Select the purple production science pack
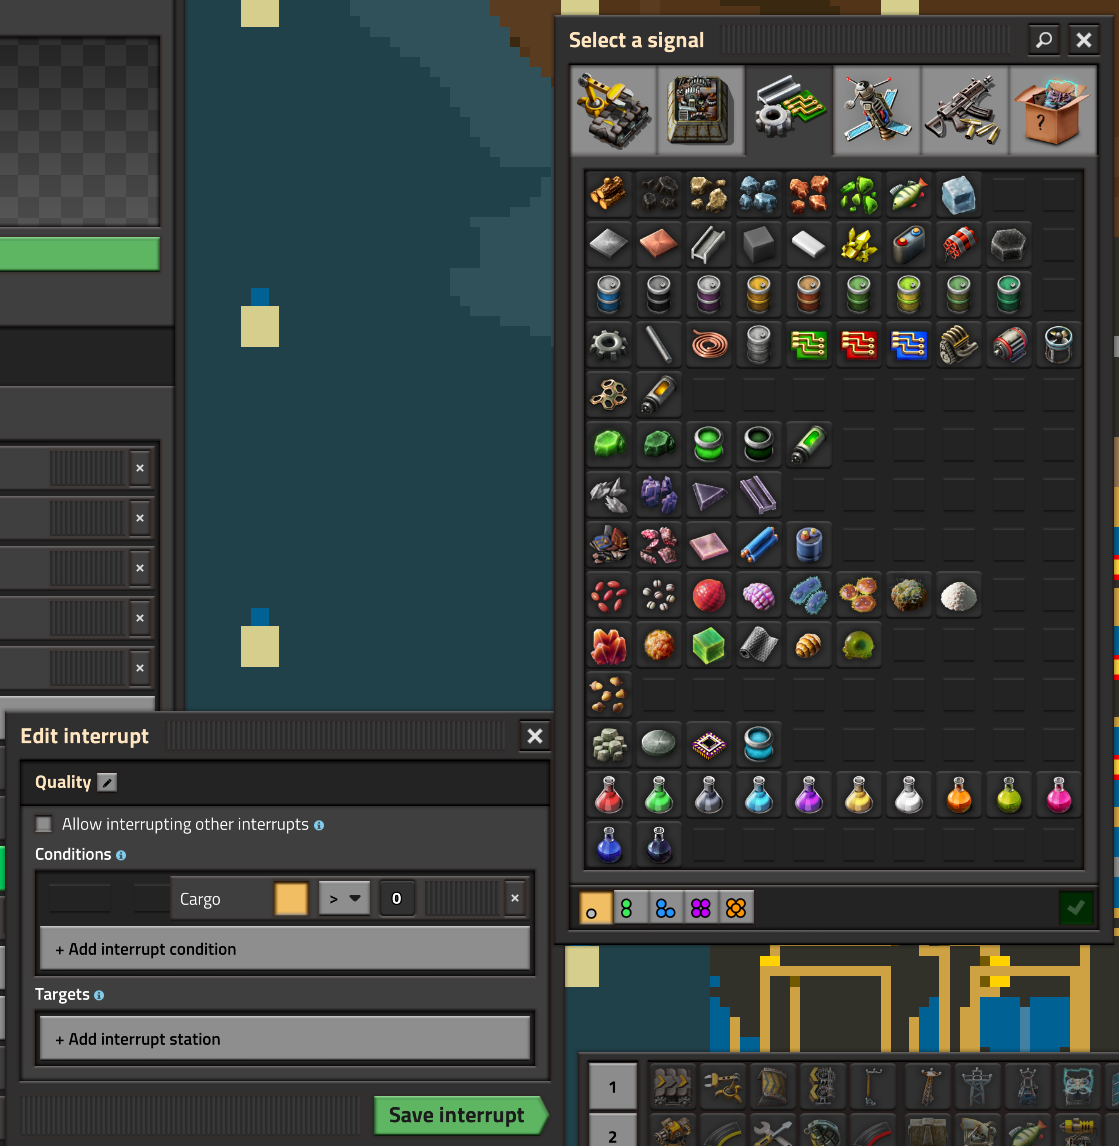This screenshot has height=1146, width=1119. [808, 794]
